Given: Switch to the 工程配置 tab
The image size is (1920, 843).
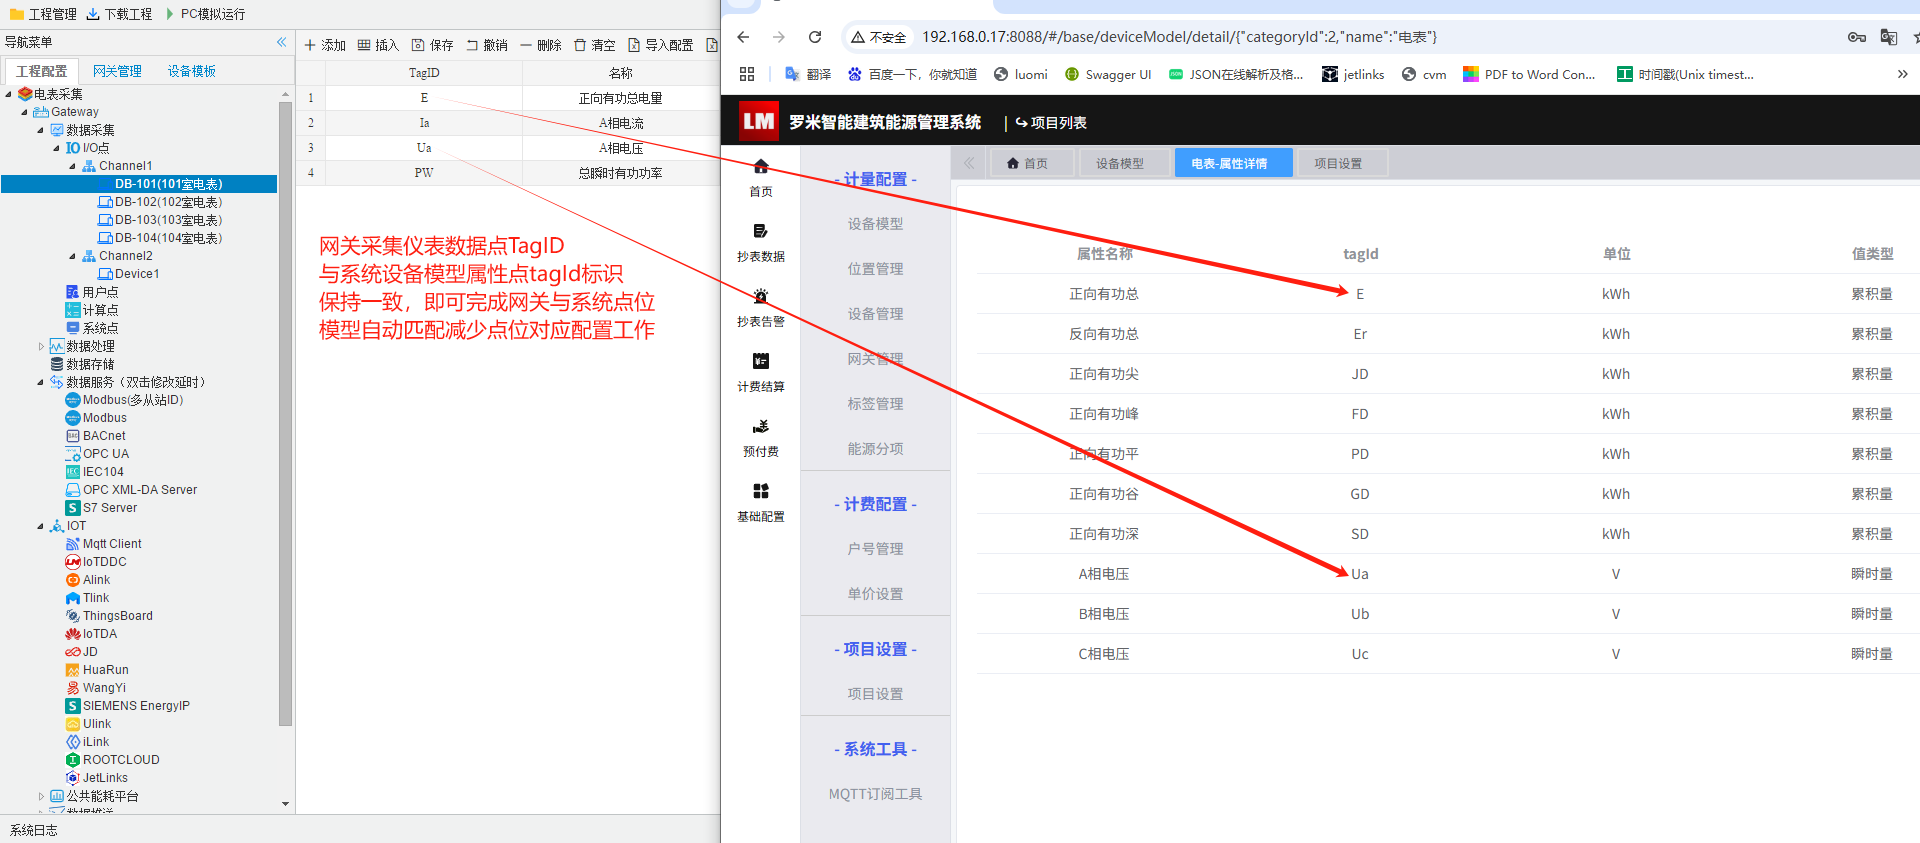Looking at the screenshot, I should coord(41,71).
